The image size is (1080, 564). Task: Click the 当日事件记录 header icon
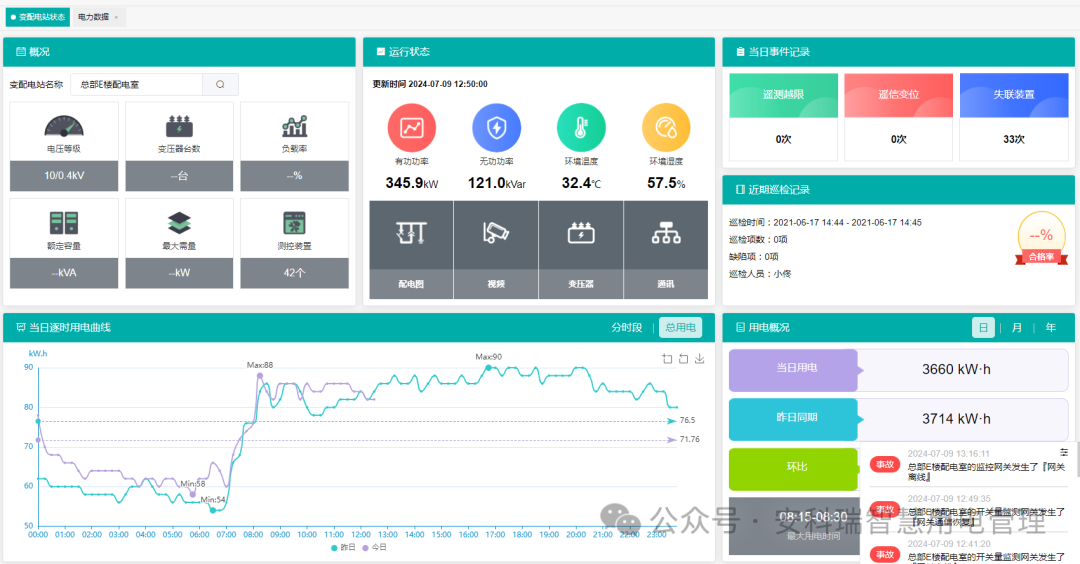740,52
